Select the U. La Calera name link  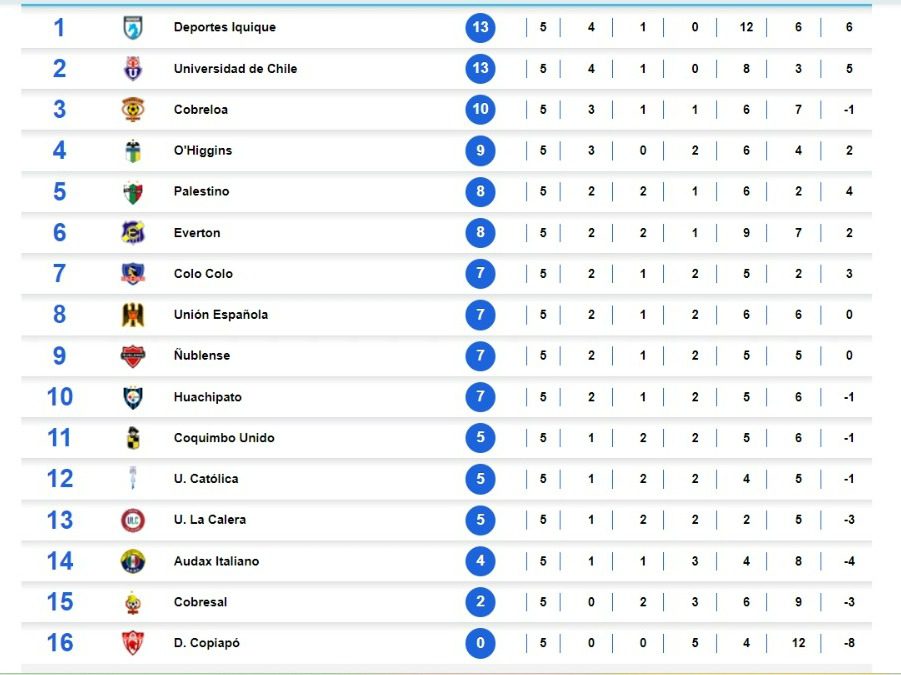[210, 519]
